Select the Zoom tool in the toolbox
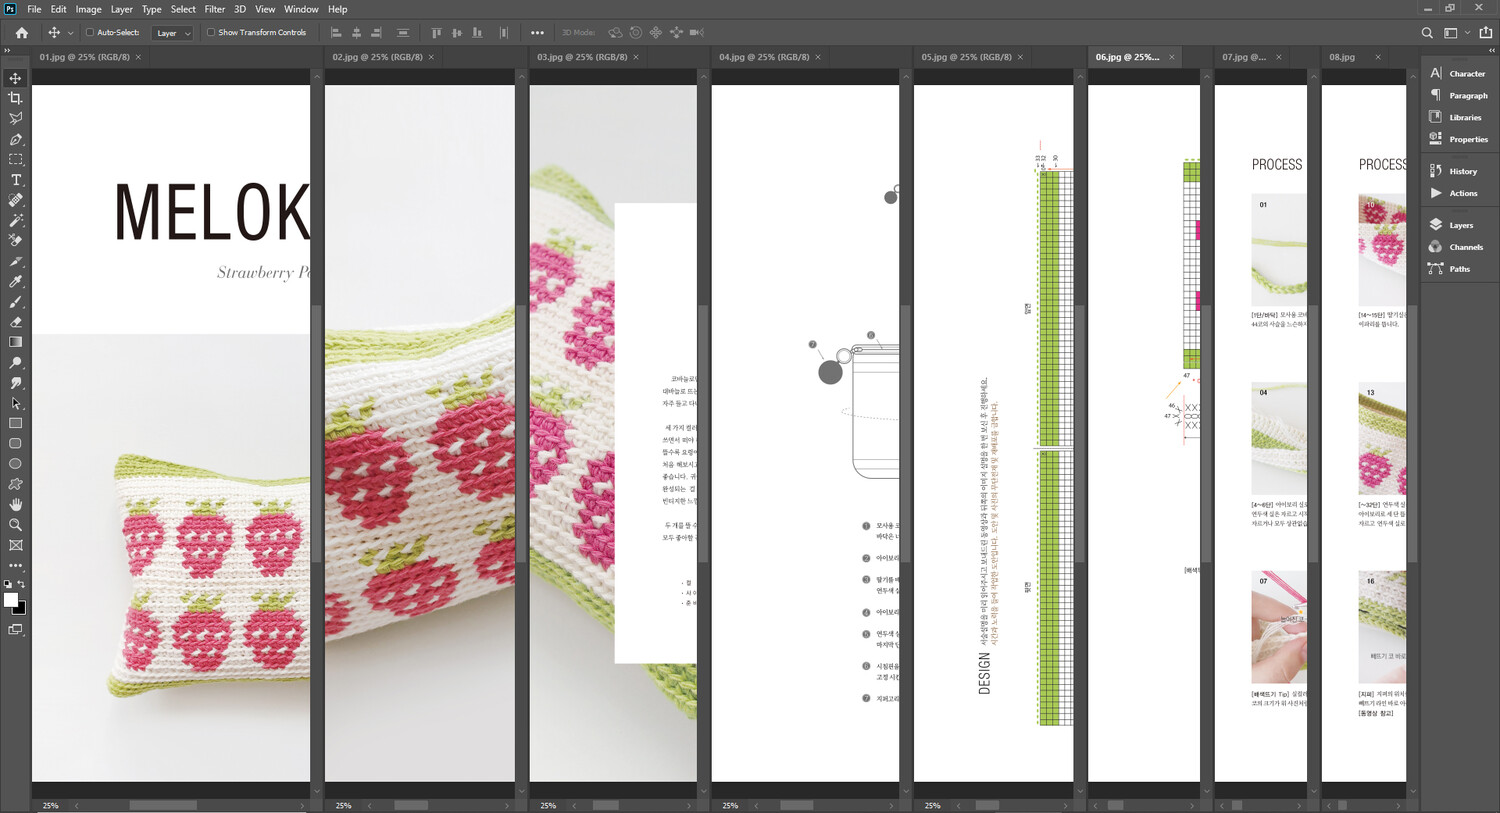Viewport: 1500px width, 813px height. 15,525
